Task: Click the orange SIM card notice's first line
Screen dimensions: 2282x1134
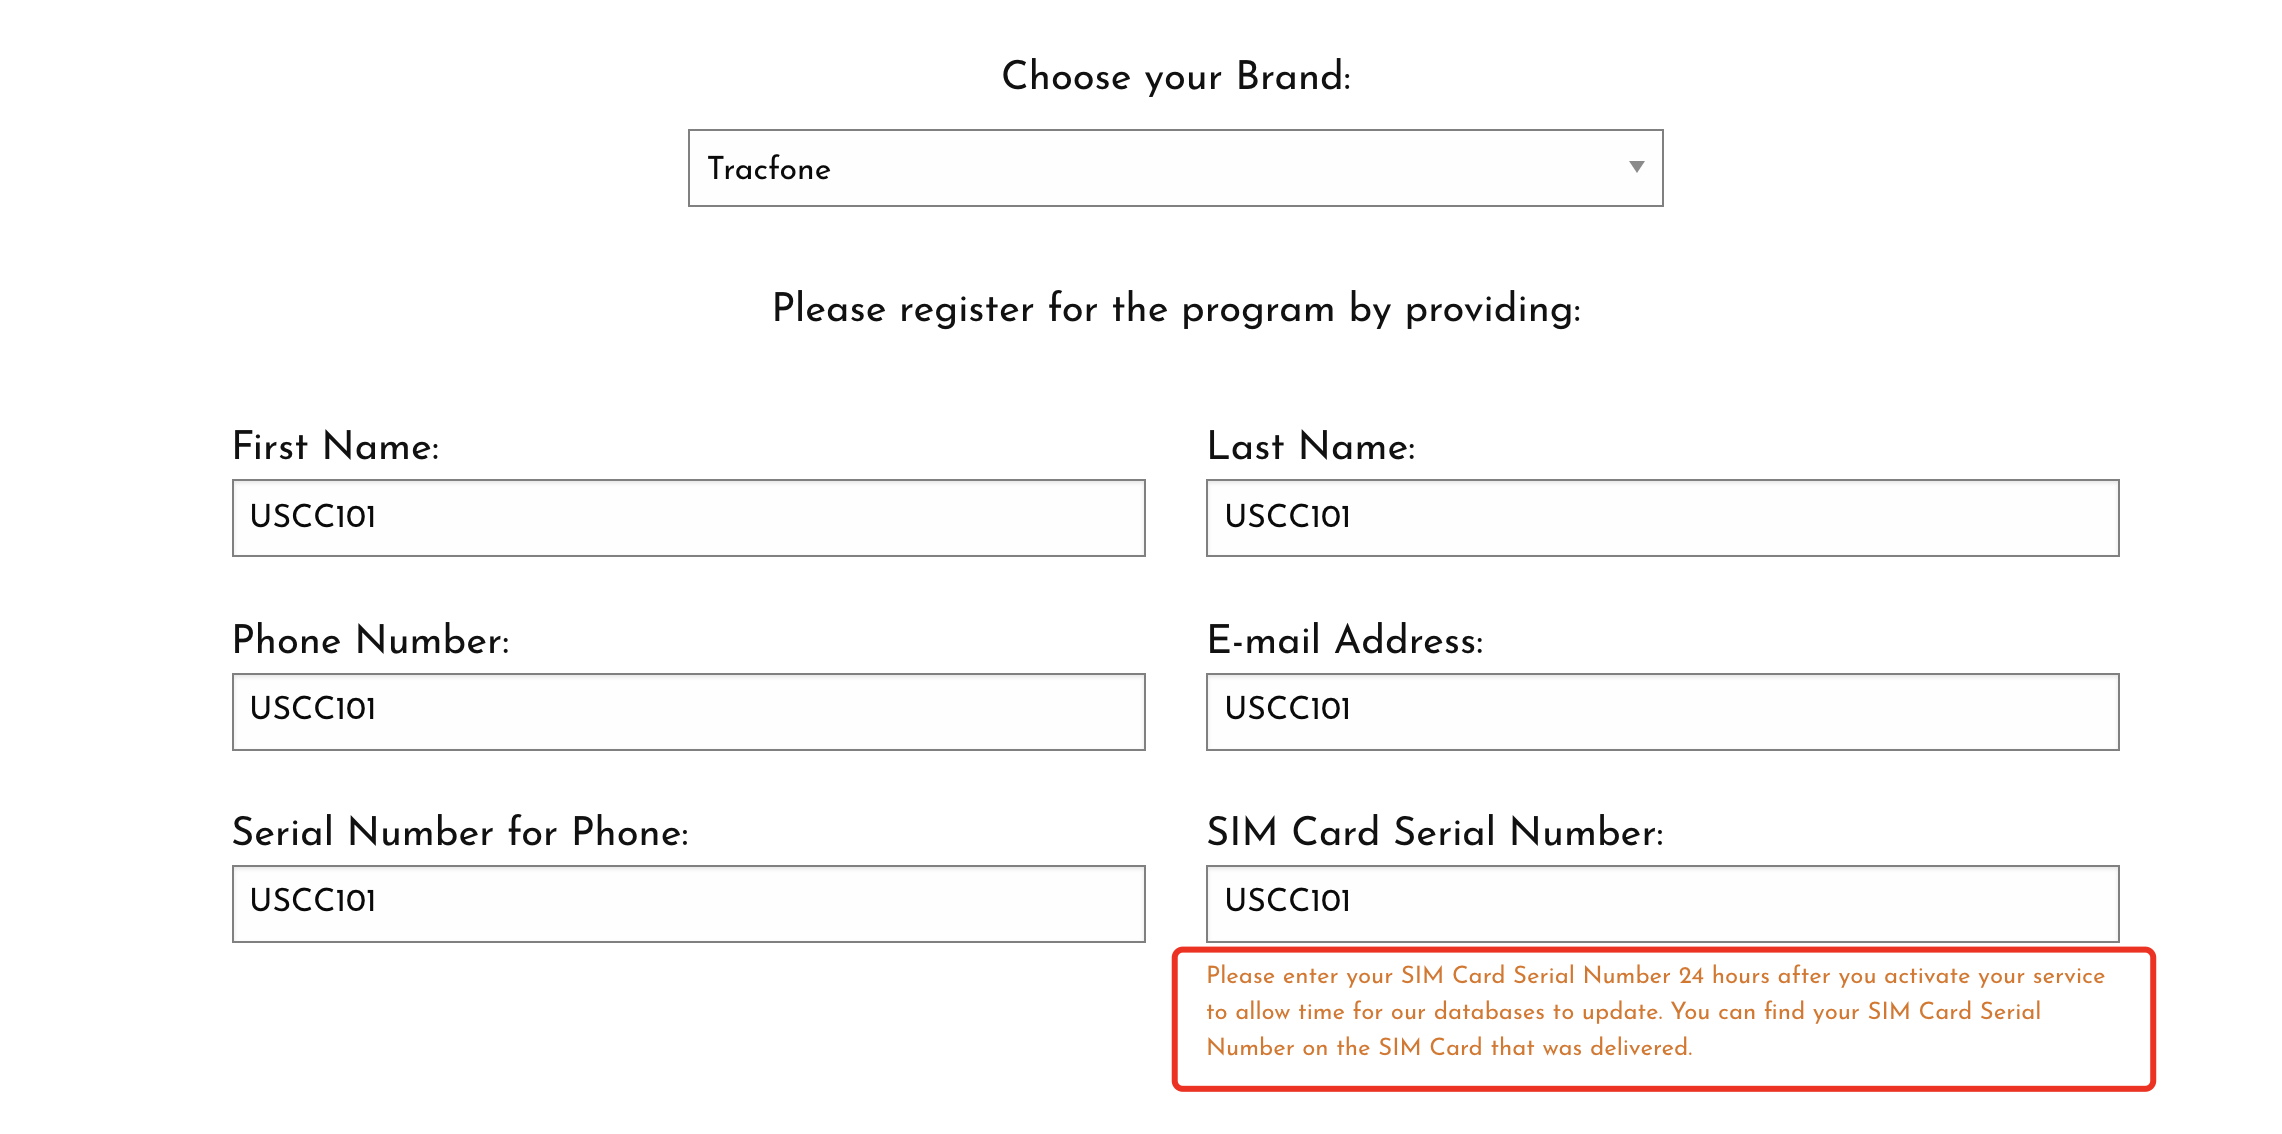Action: [x=1655, y=975]
